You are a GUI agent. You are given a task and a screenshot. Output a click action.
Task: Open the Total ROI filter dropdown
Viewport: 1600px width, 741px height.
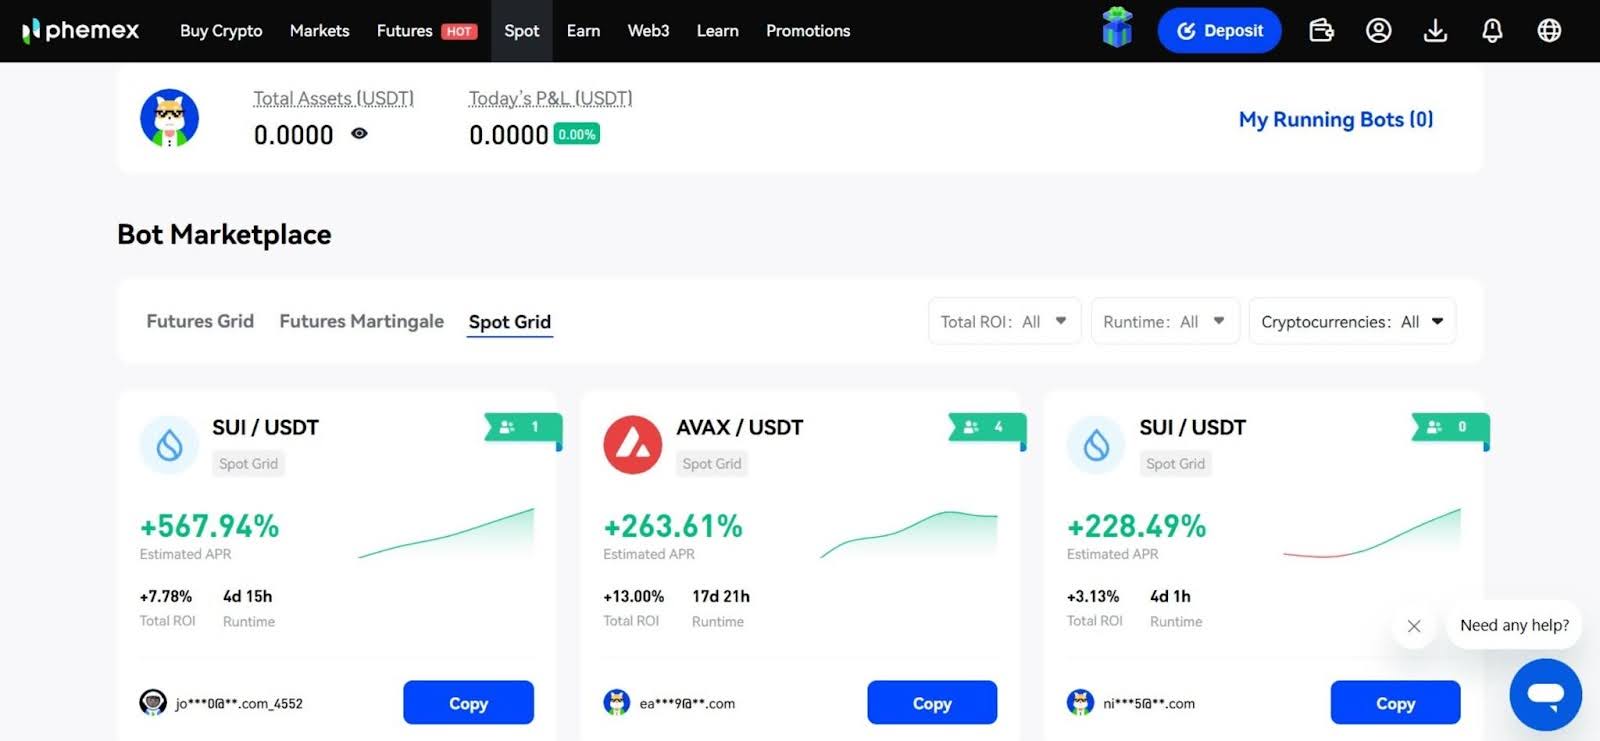tap(1004, 321)
